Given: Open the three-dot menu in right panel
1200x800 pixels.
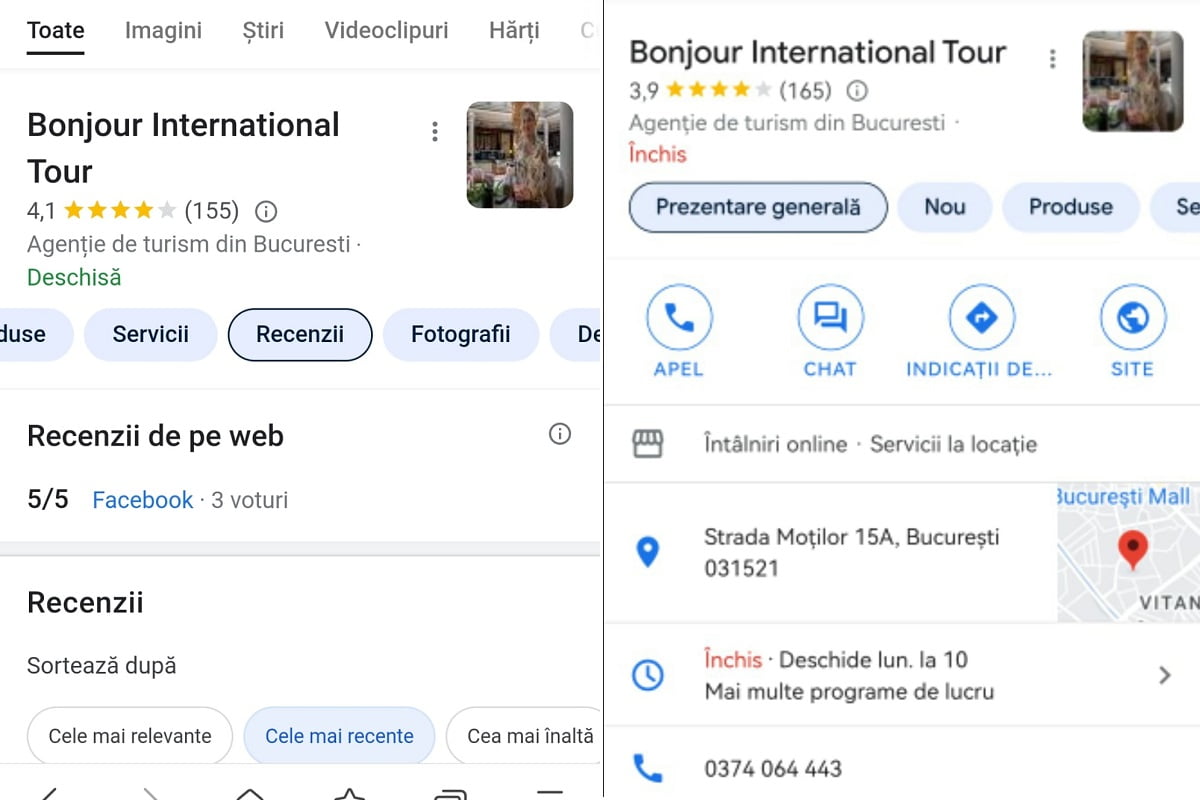Looking at the screenshot, I should pos(1051,59).
